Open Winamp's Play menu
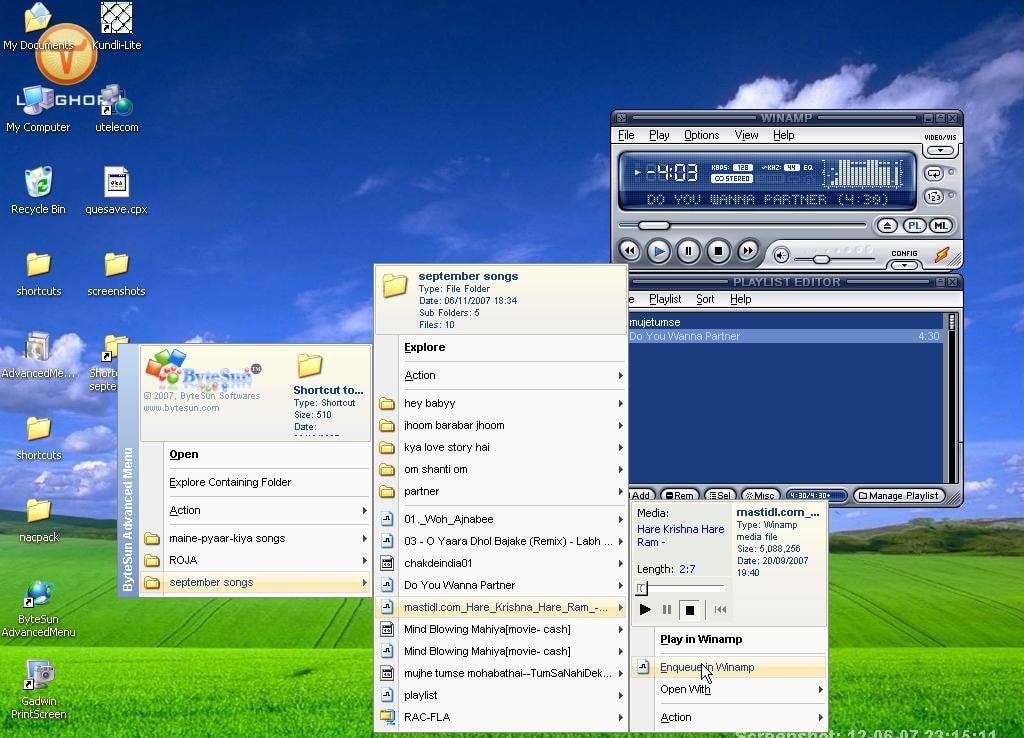This screenshot has height=738, width=1024. [659, 135]
